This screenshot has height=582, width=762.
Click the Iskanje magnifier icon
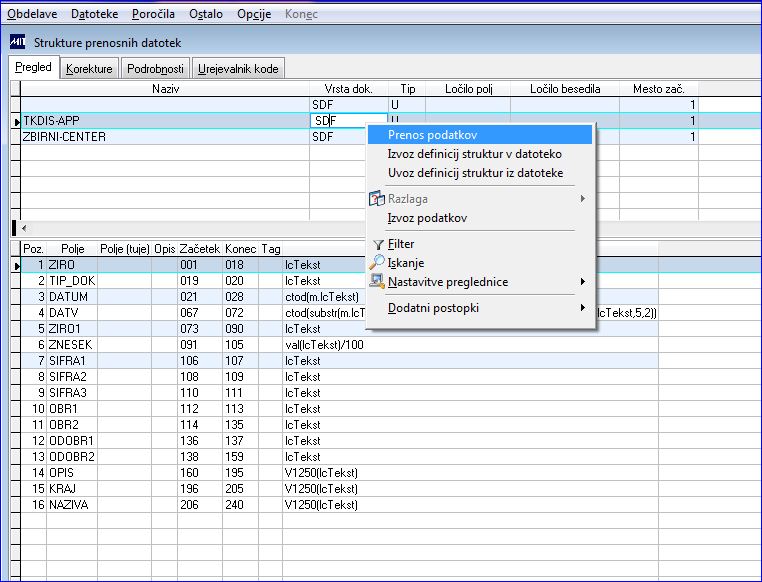[377, 262]
